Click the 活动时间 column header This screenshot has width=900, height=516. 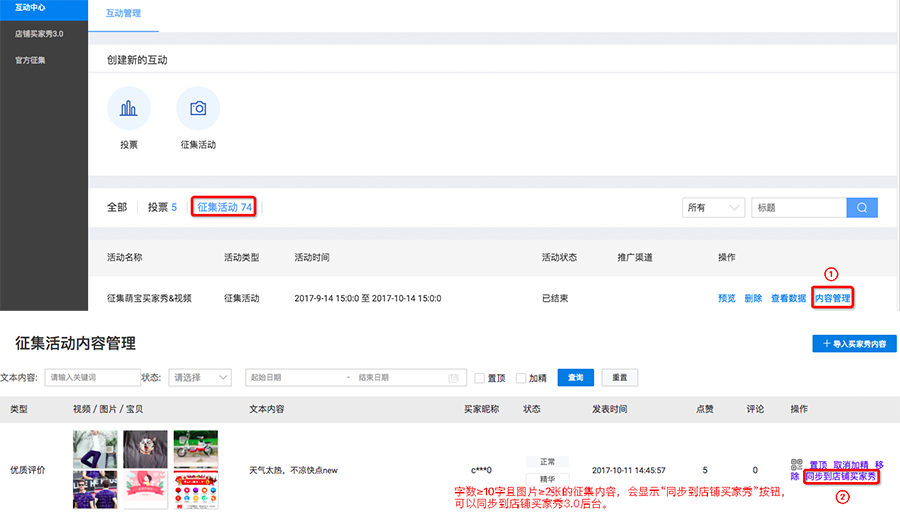point(312,257)
